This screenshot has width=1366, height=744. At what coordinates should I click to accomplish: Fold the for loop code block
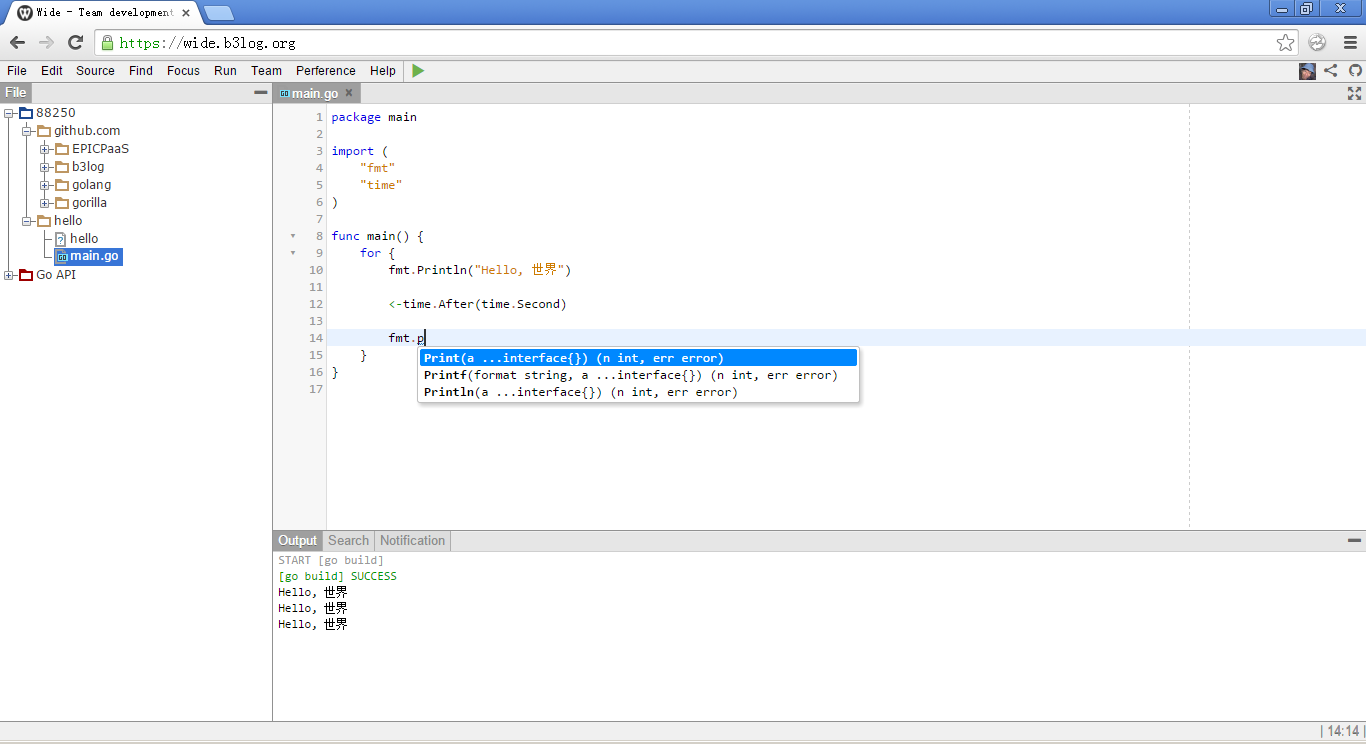(x=293, y=254)
